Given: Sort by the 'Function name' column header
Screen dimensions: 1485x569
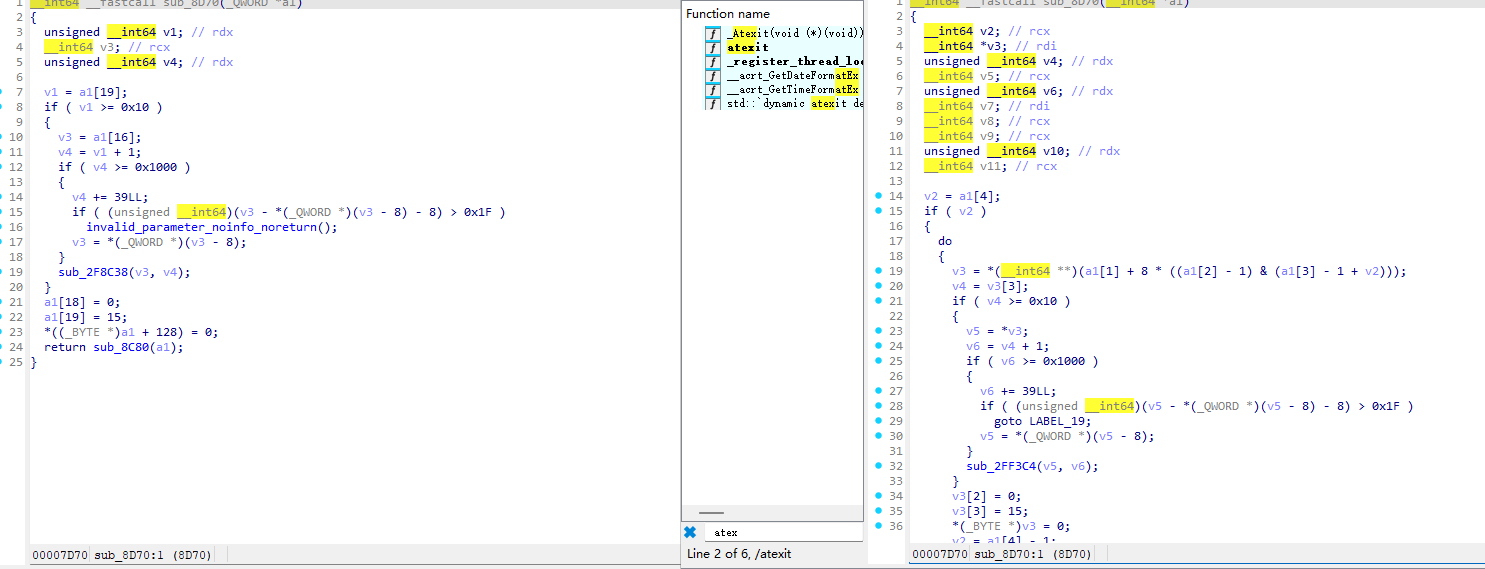Looking at the screenshot, I should coord(728,14).
